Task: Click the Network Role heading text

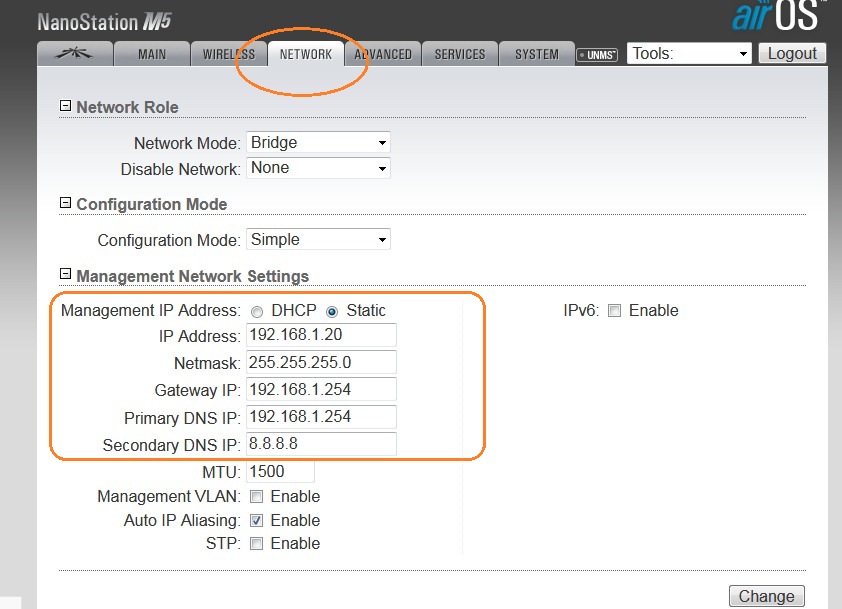Action: pos(127,107)
